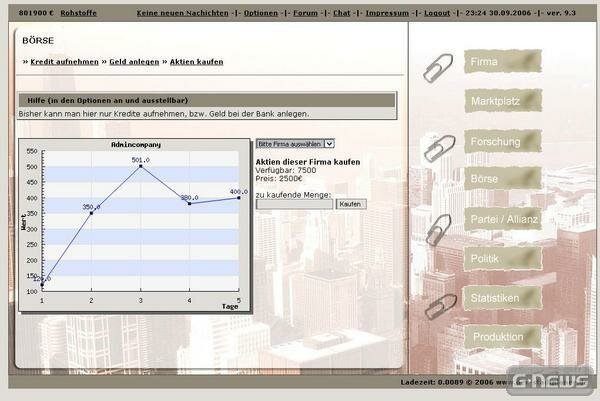Expand the Bitte Firma auswählen dropdown
This screenshot has width=600, height=401.
pos(295,144)
